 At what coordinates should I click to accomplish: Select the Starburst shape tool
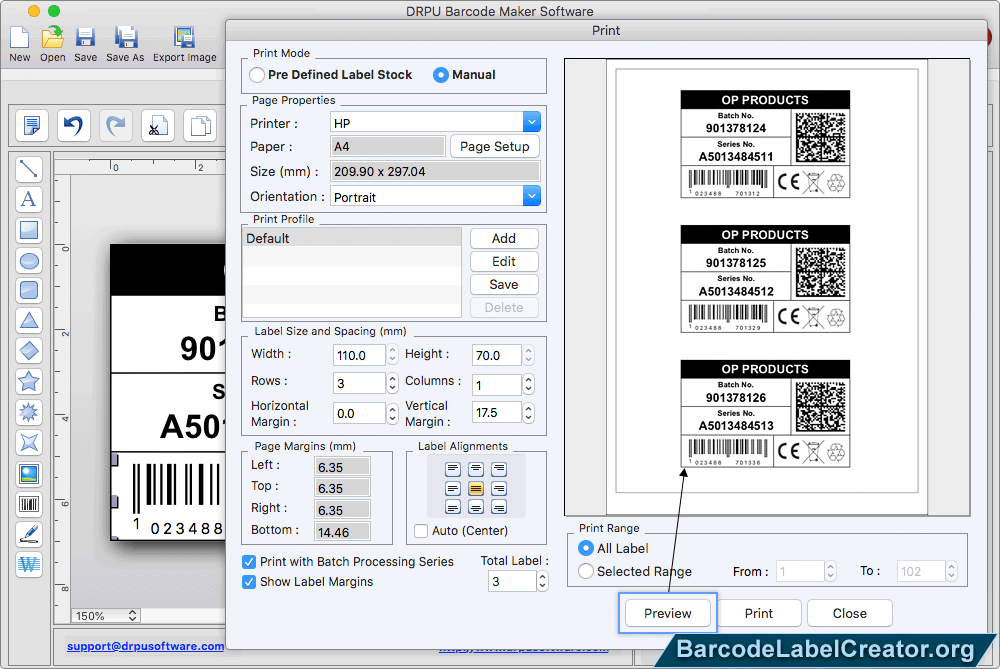tap(29, 412)
